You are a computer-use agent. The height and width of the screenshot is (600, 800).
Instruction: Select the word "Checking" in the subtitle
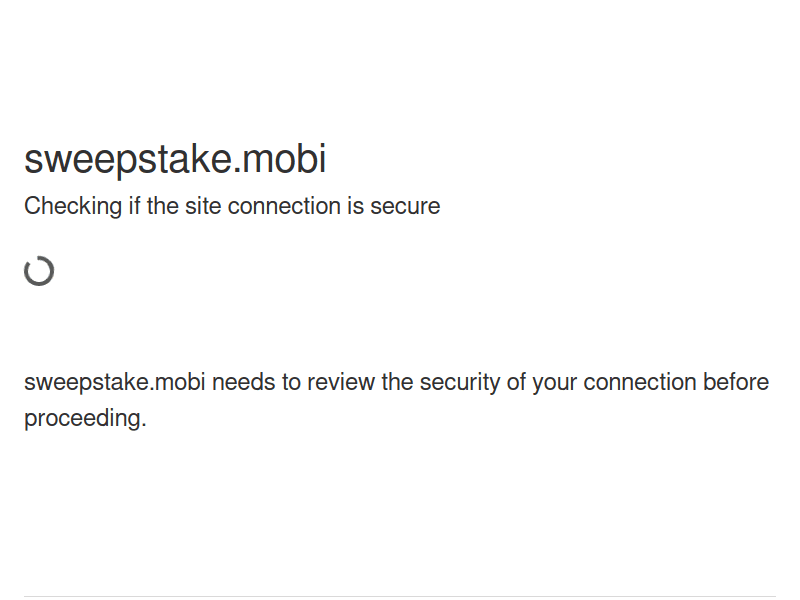[x=71, y=207]
